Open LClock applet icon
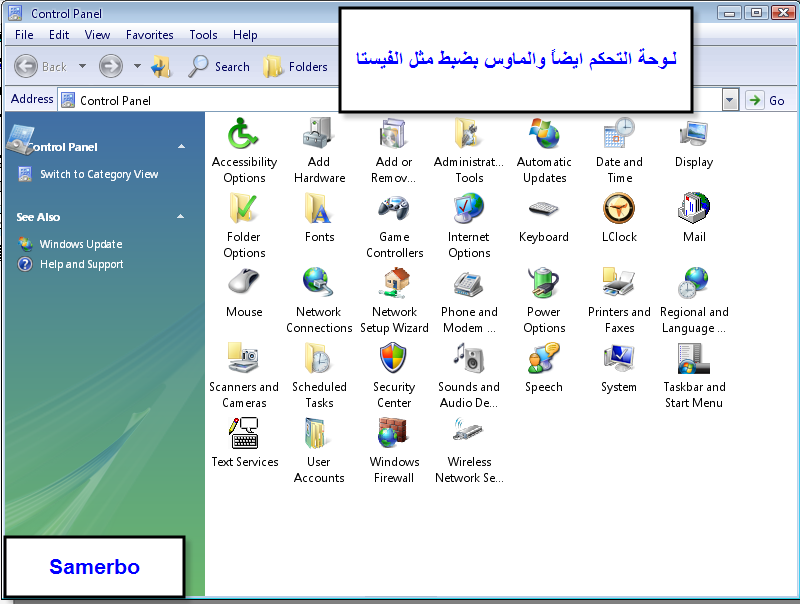 click(619, 209)
